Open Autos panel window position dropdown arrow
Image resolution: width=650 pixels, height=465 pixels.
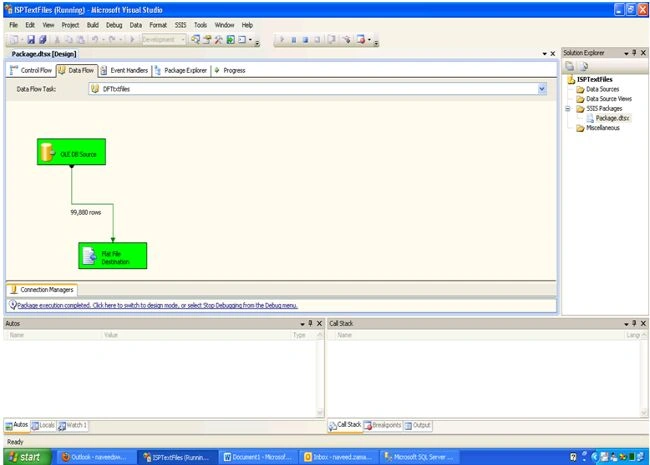coord(303,324)
